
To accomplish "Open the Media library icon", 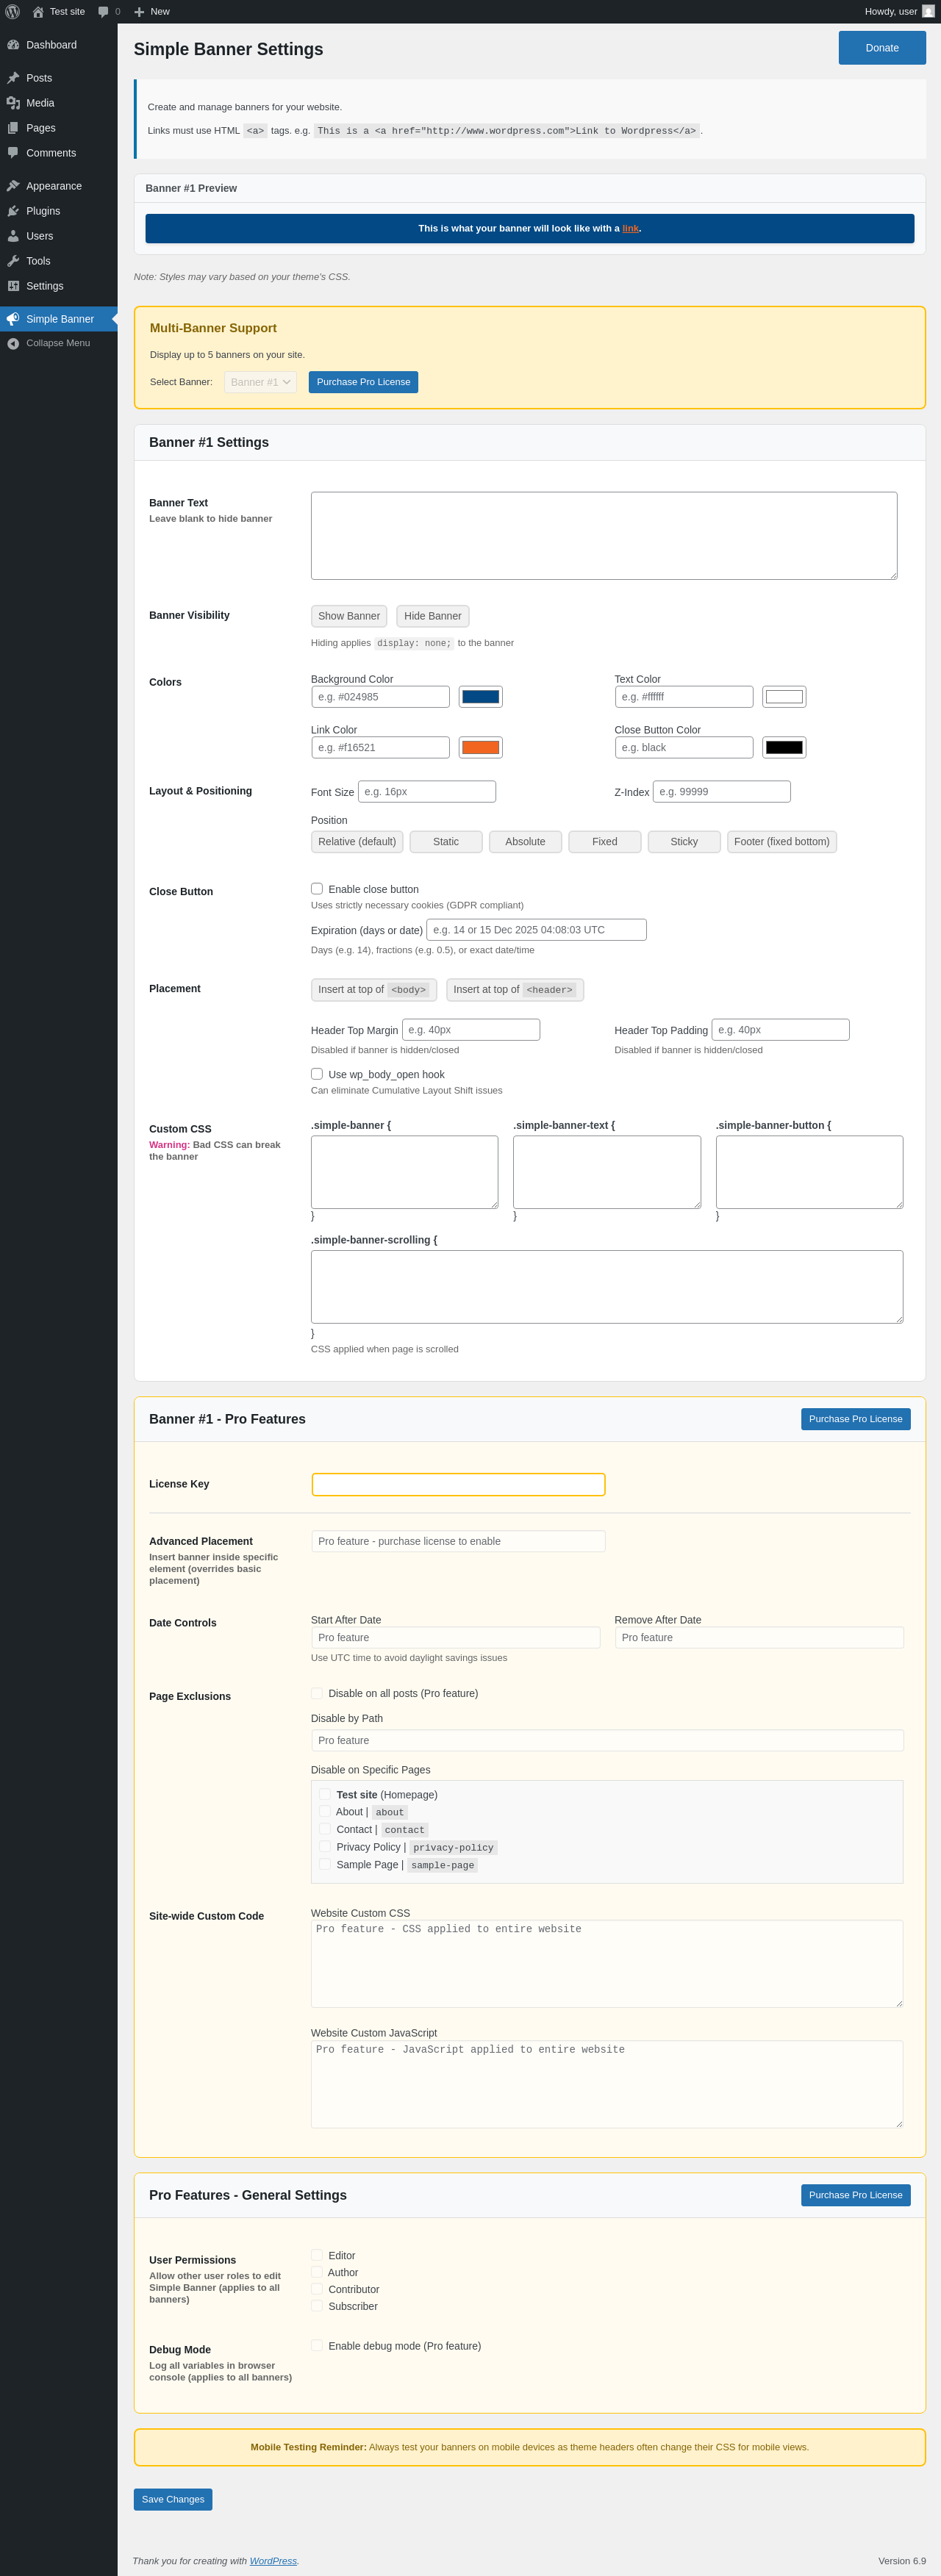I will (13, 103).
